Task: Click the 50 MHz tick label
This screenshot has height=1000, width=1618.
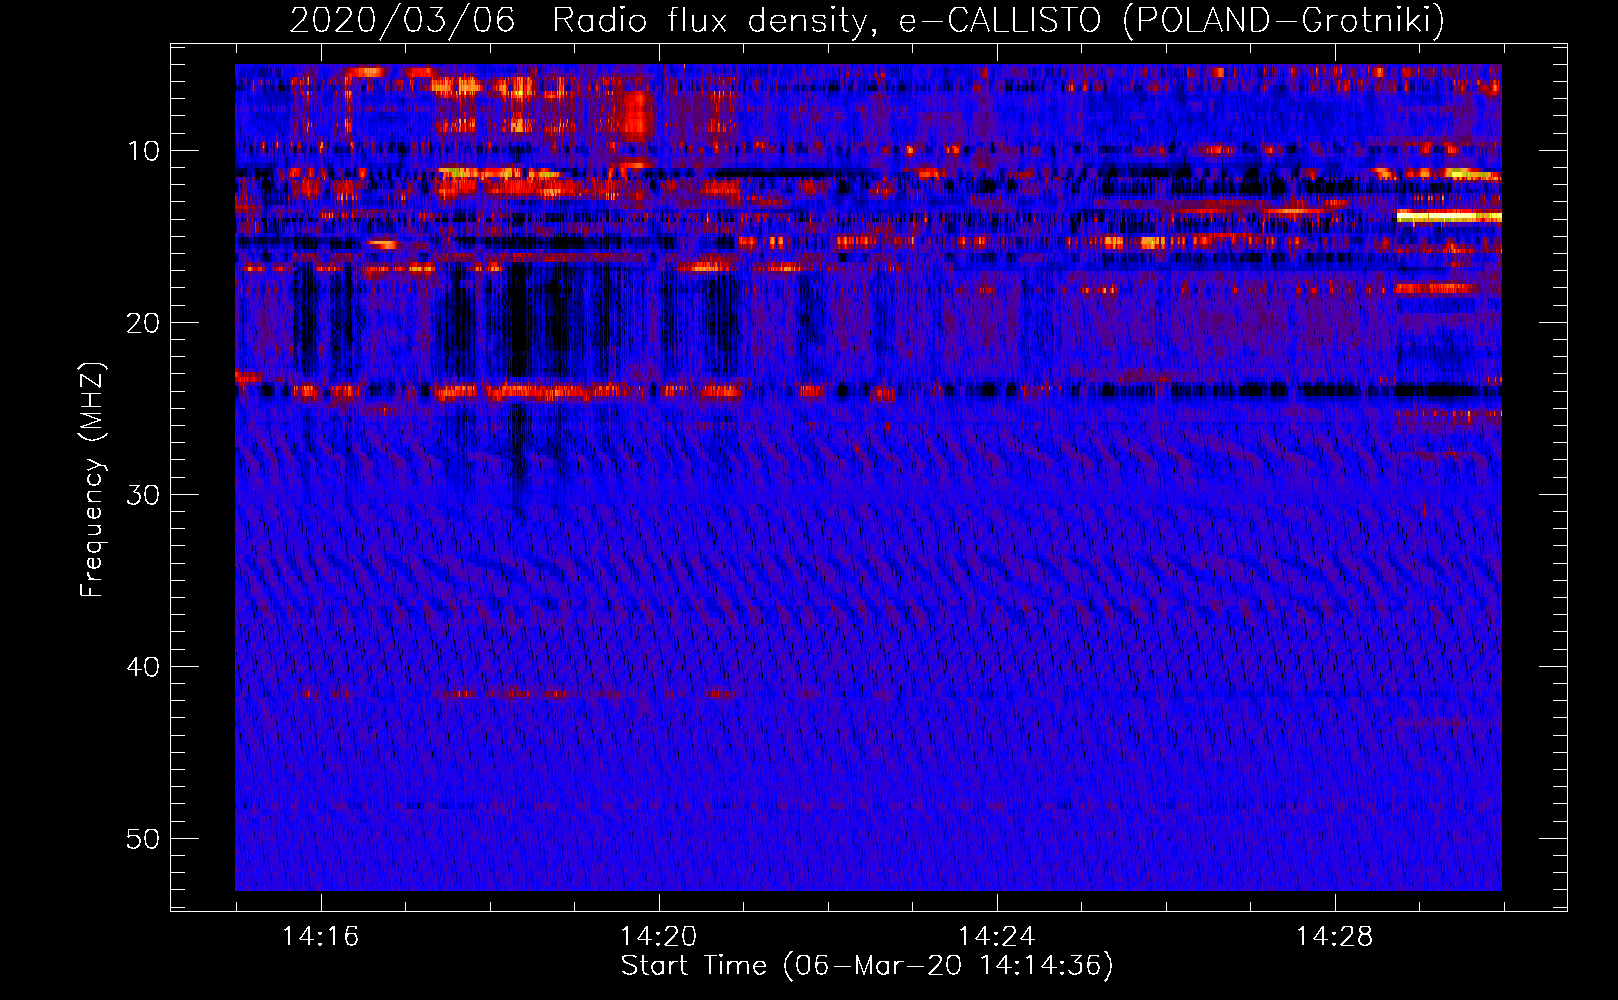Action: (x=144, y=839)
